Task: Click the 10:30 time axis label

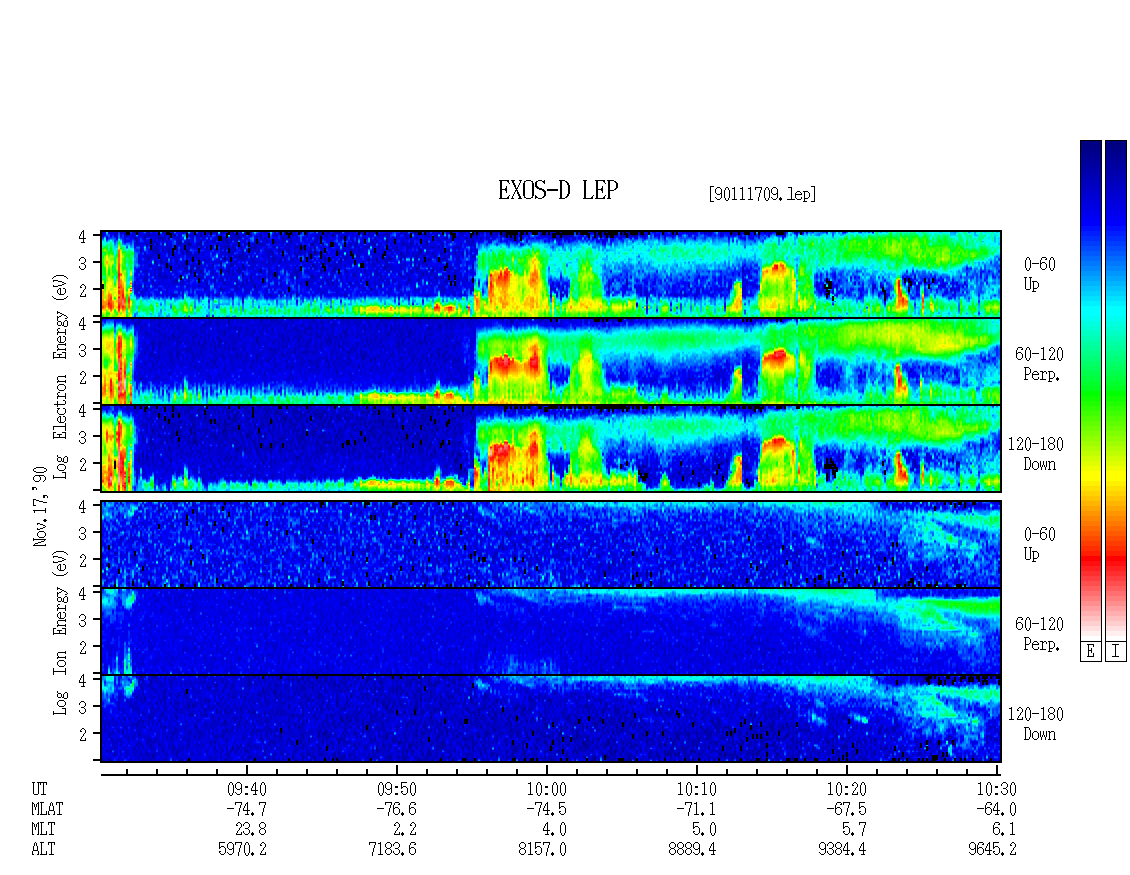Action: pyautogui.click(x=996, y=789)
